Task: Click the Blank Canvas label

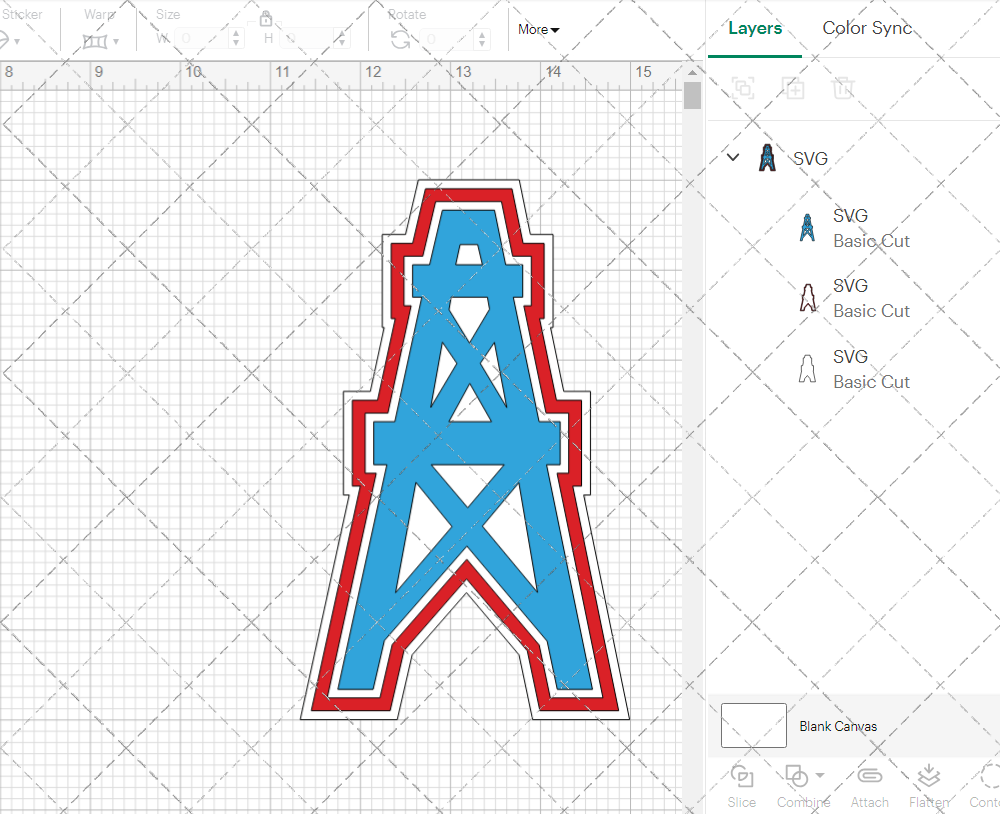Action: click(838, 726)
